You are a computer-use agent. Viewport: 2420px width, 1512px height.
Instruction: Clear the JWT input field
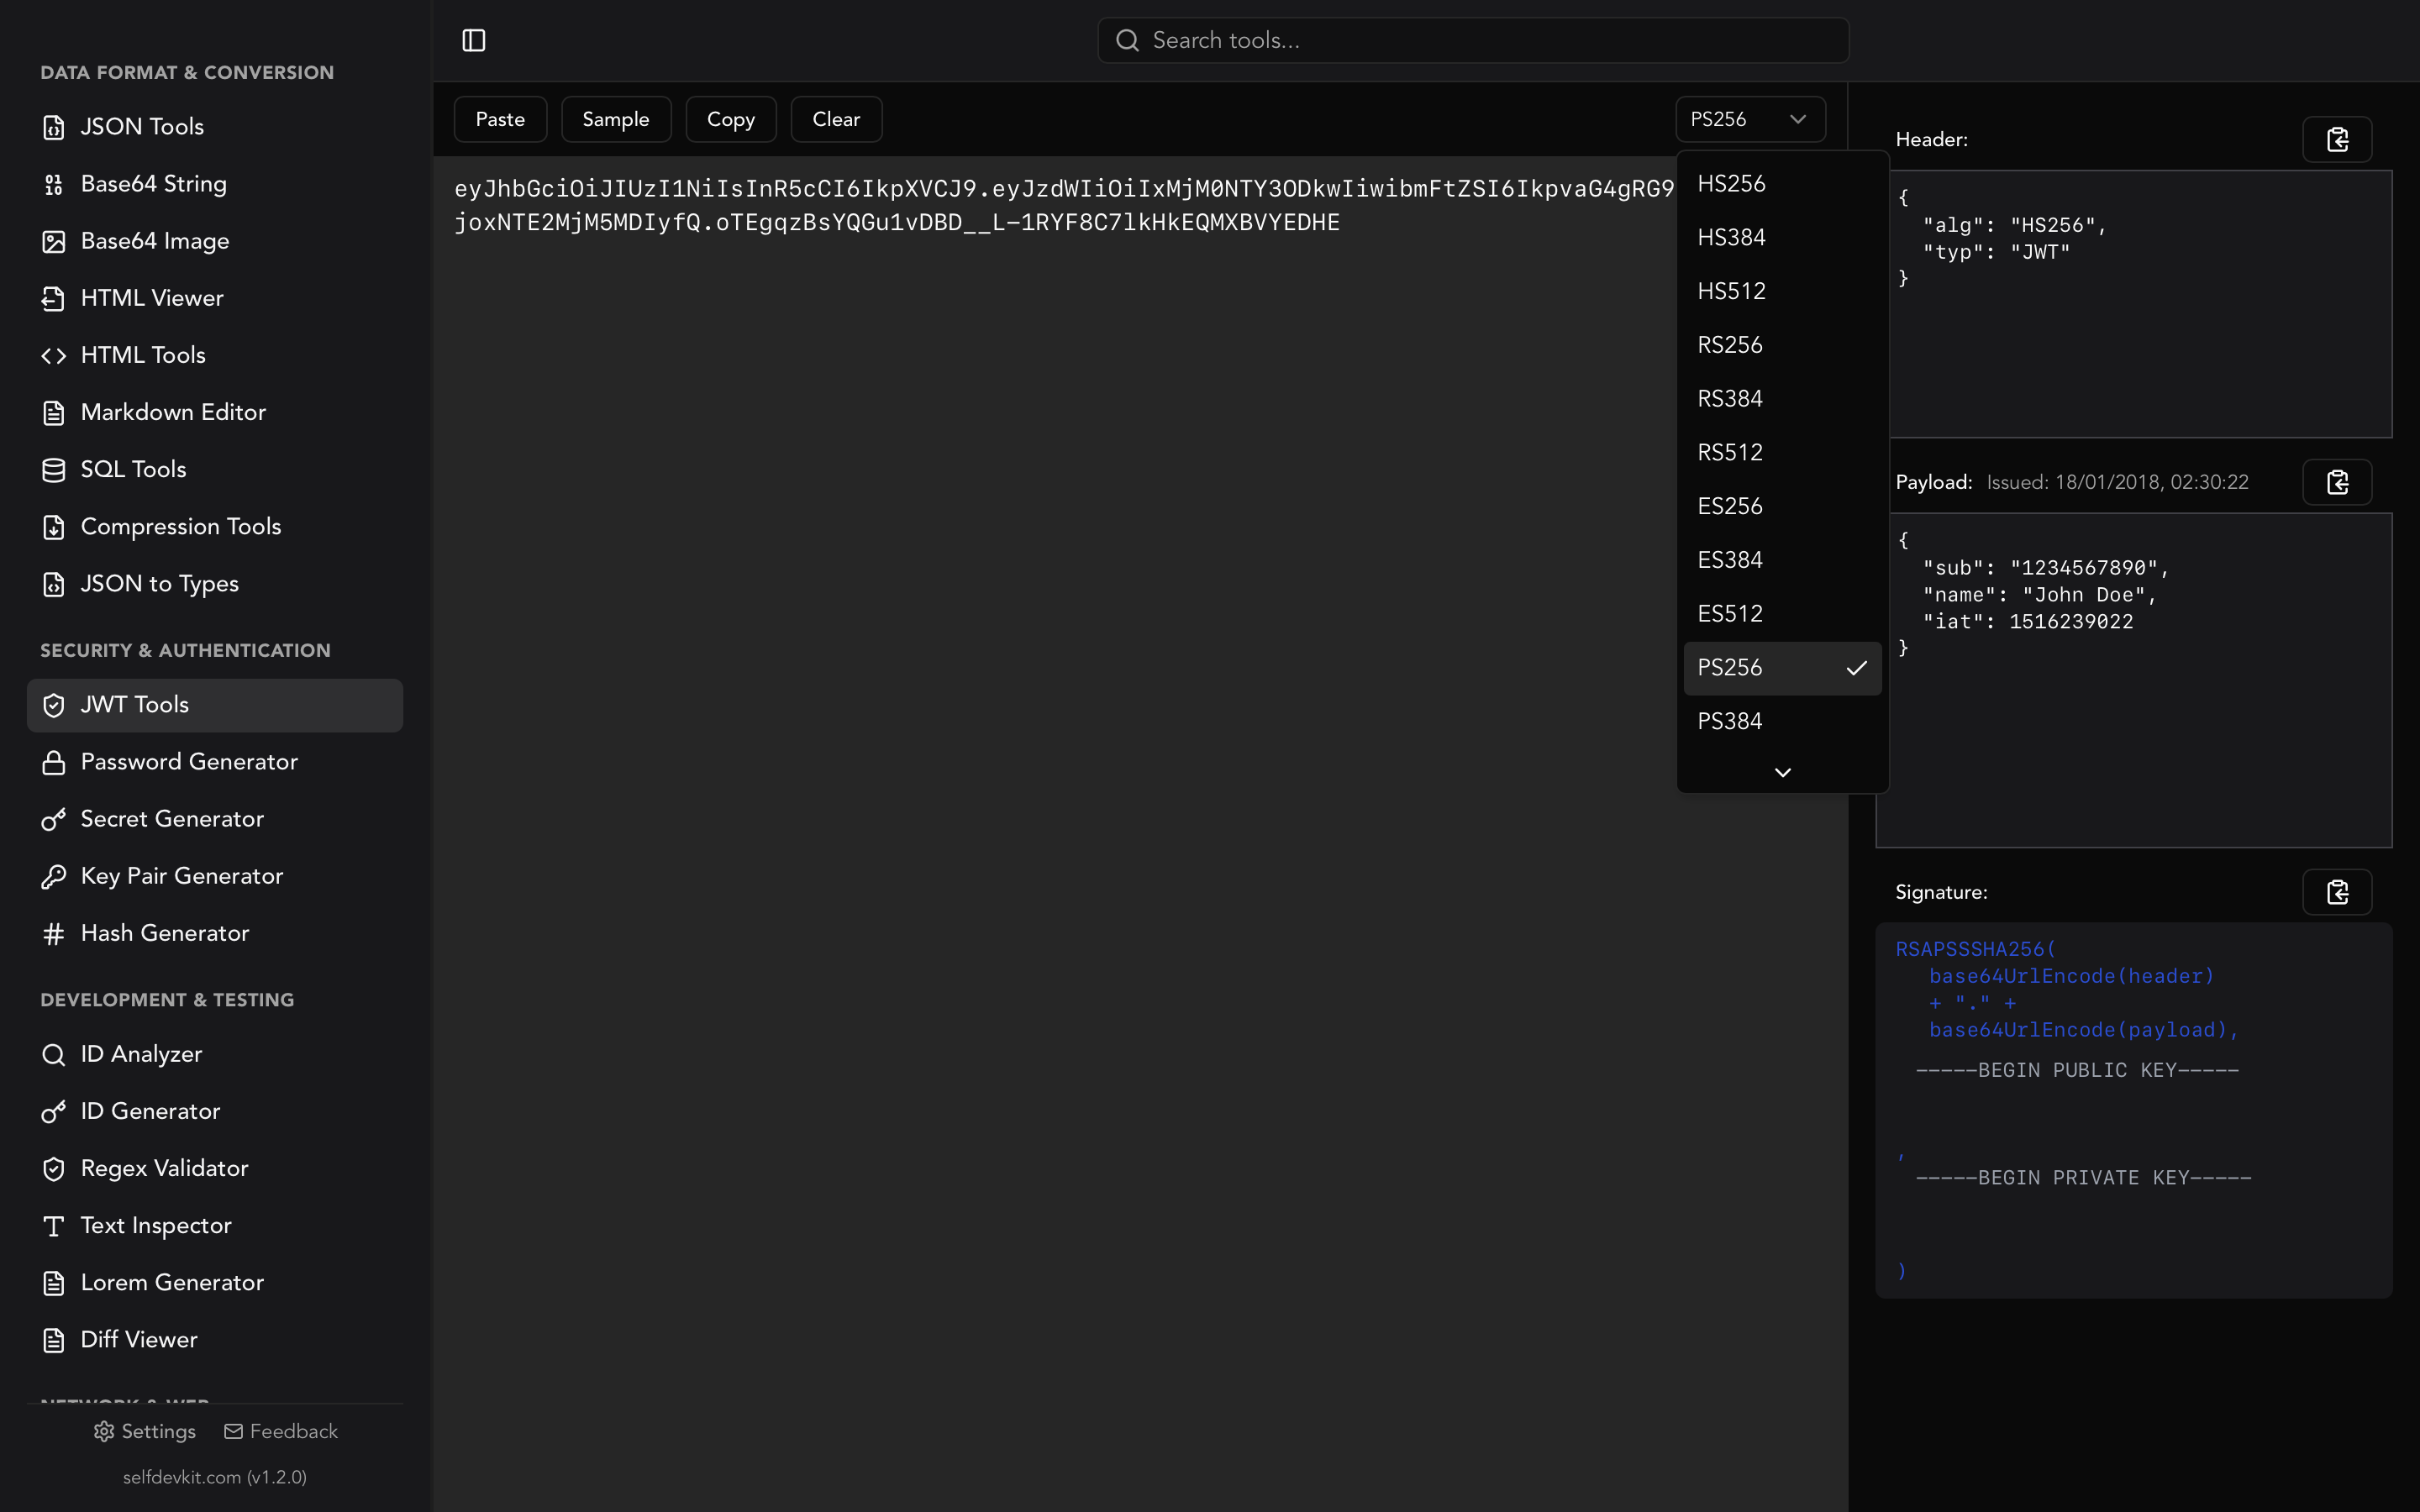point(835,119)
